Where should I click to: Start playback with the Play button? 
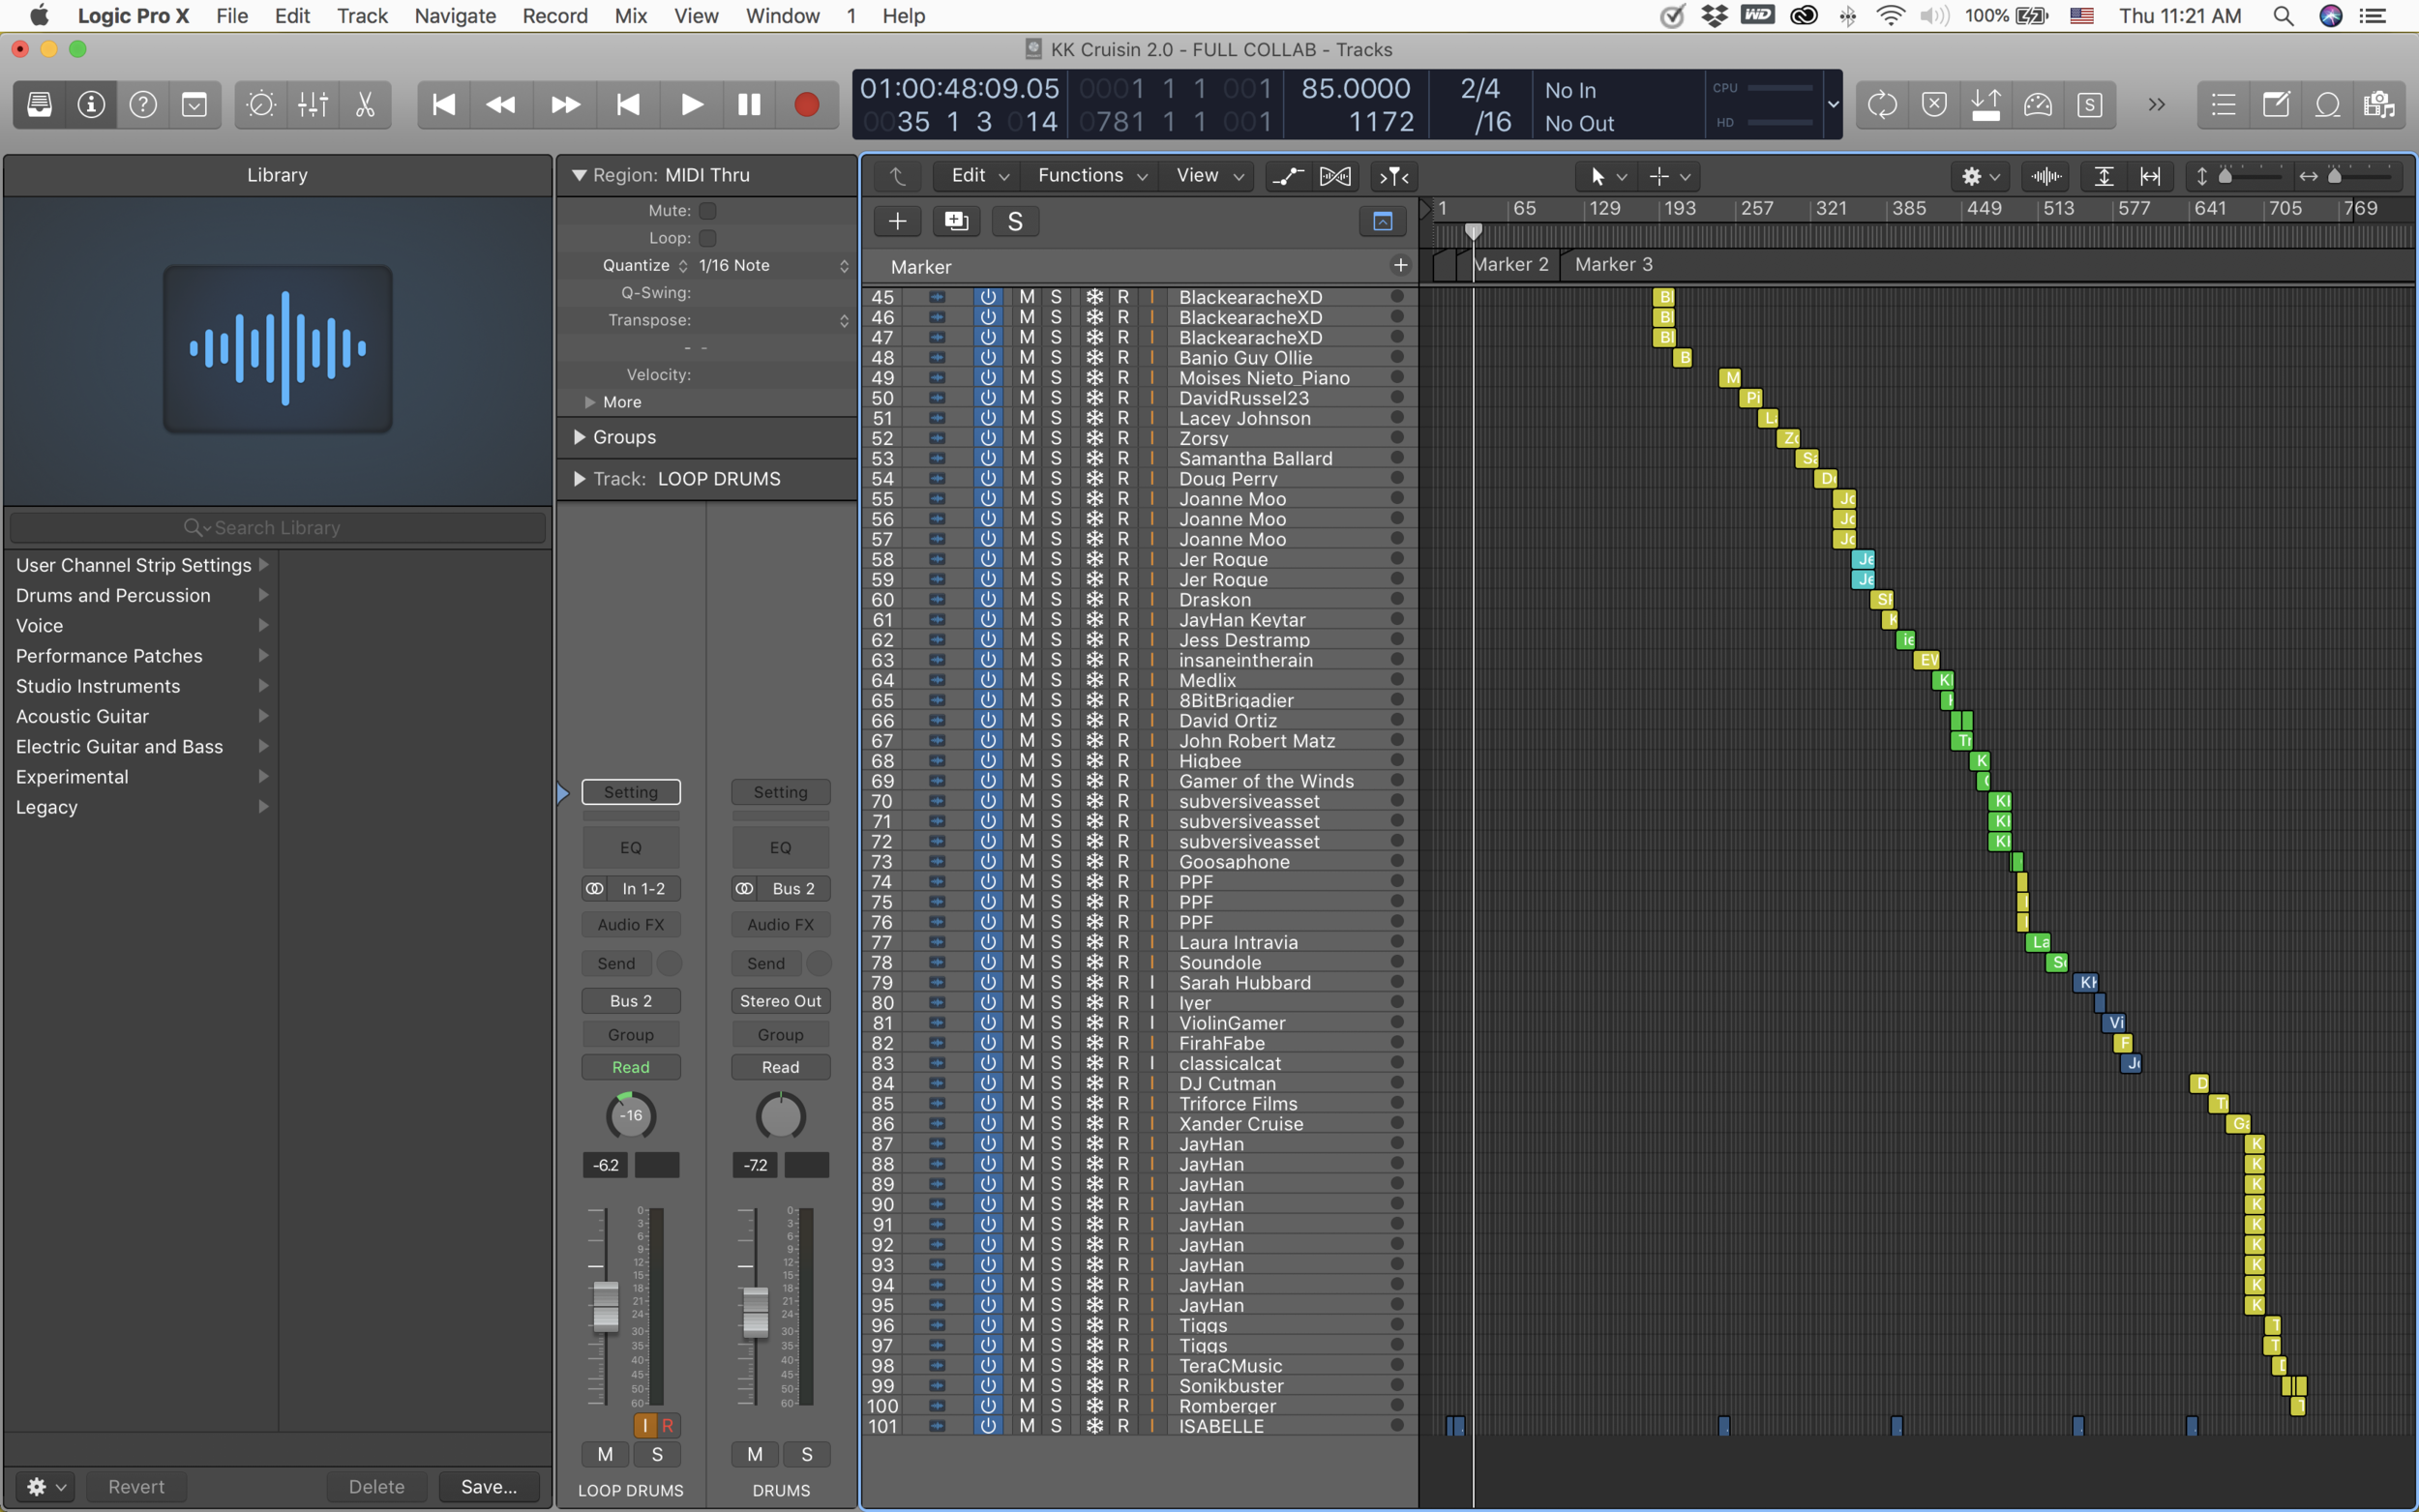click(x=691, y=104)
